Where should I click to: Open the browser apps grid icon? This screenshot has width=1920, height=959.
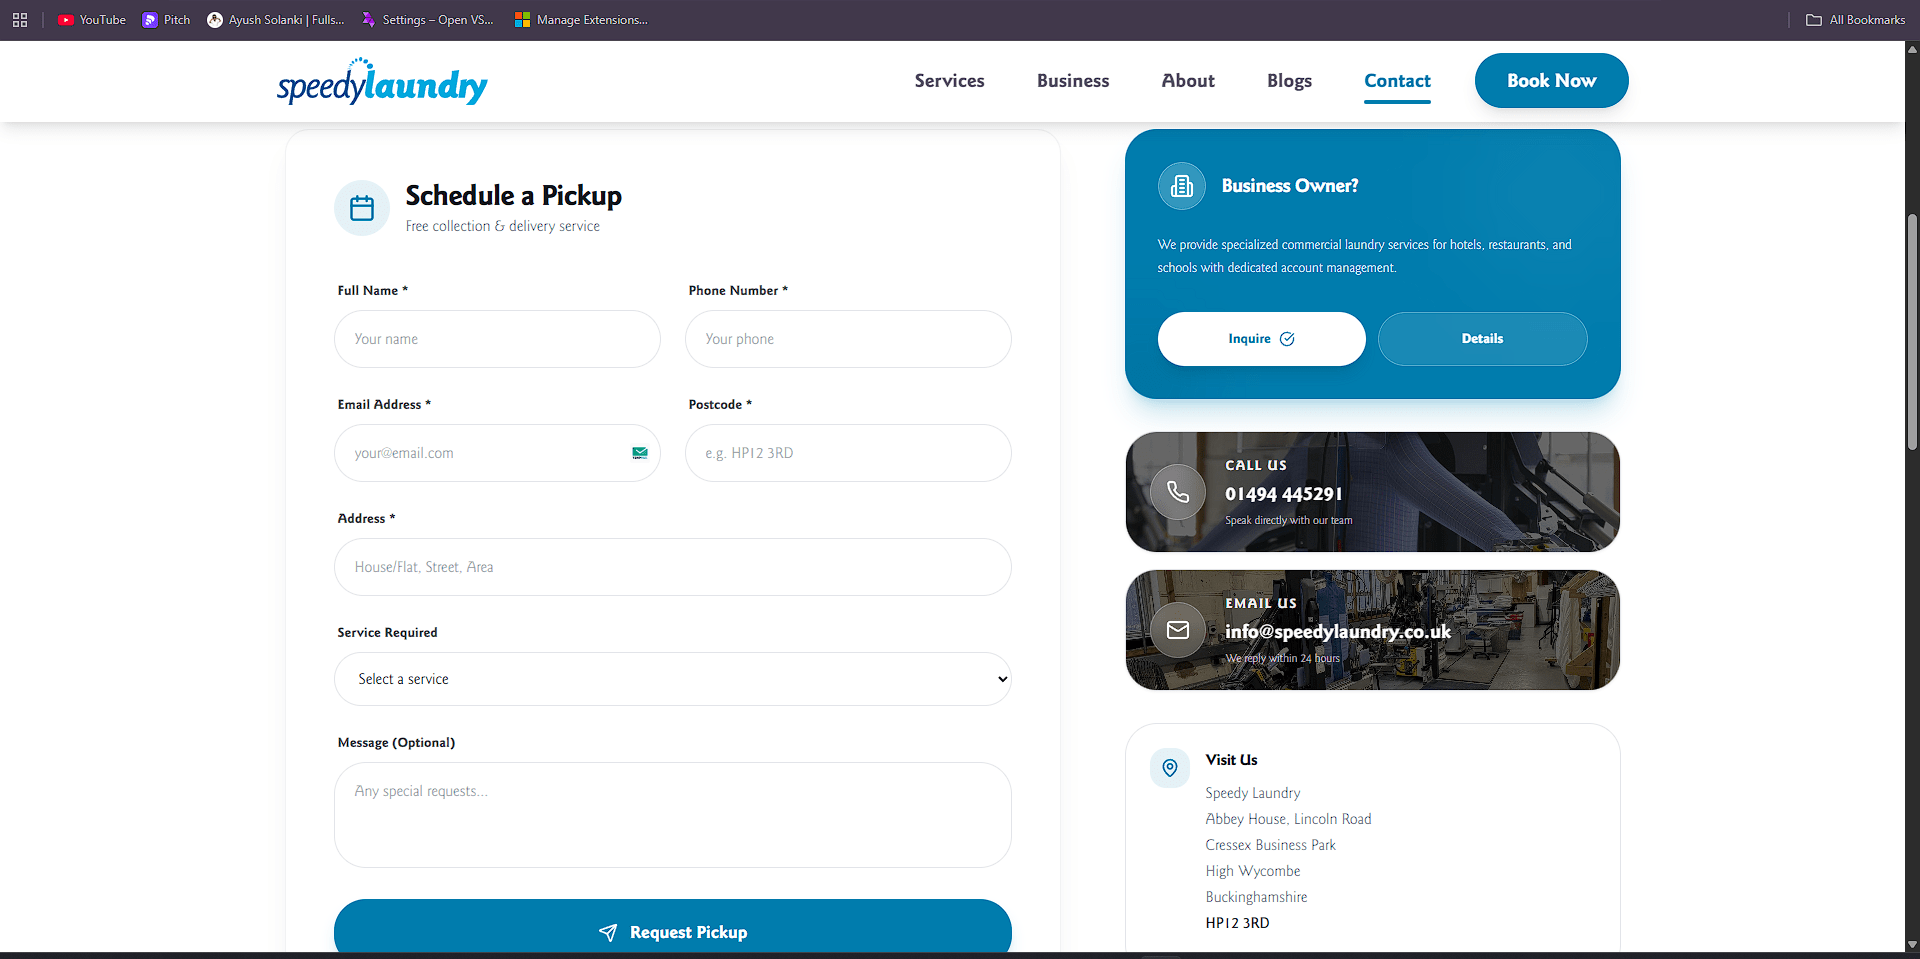[20, 20]
